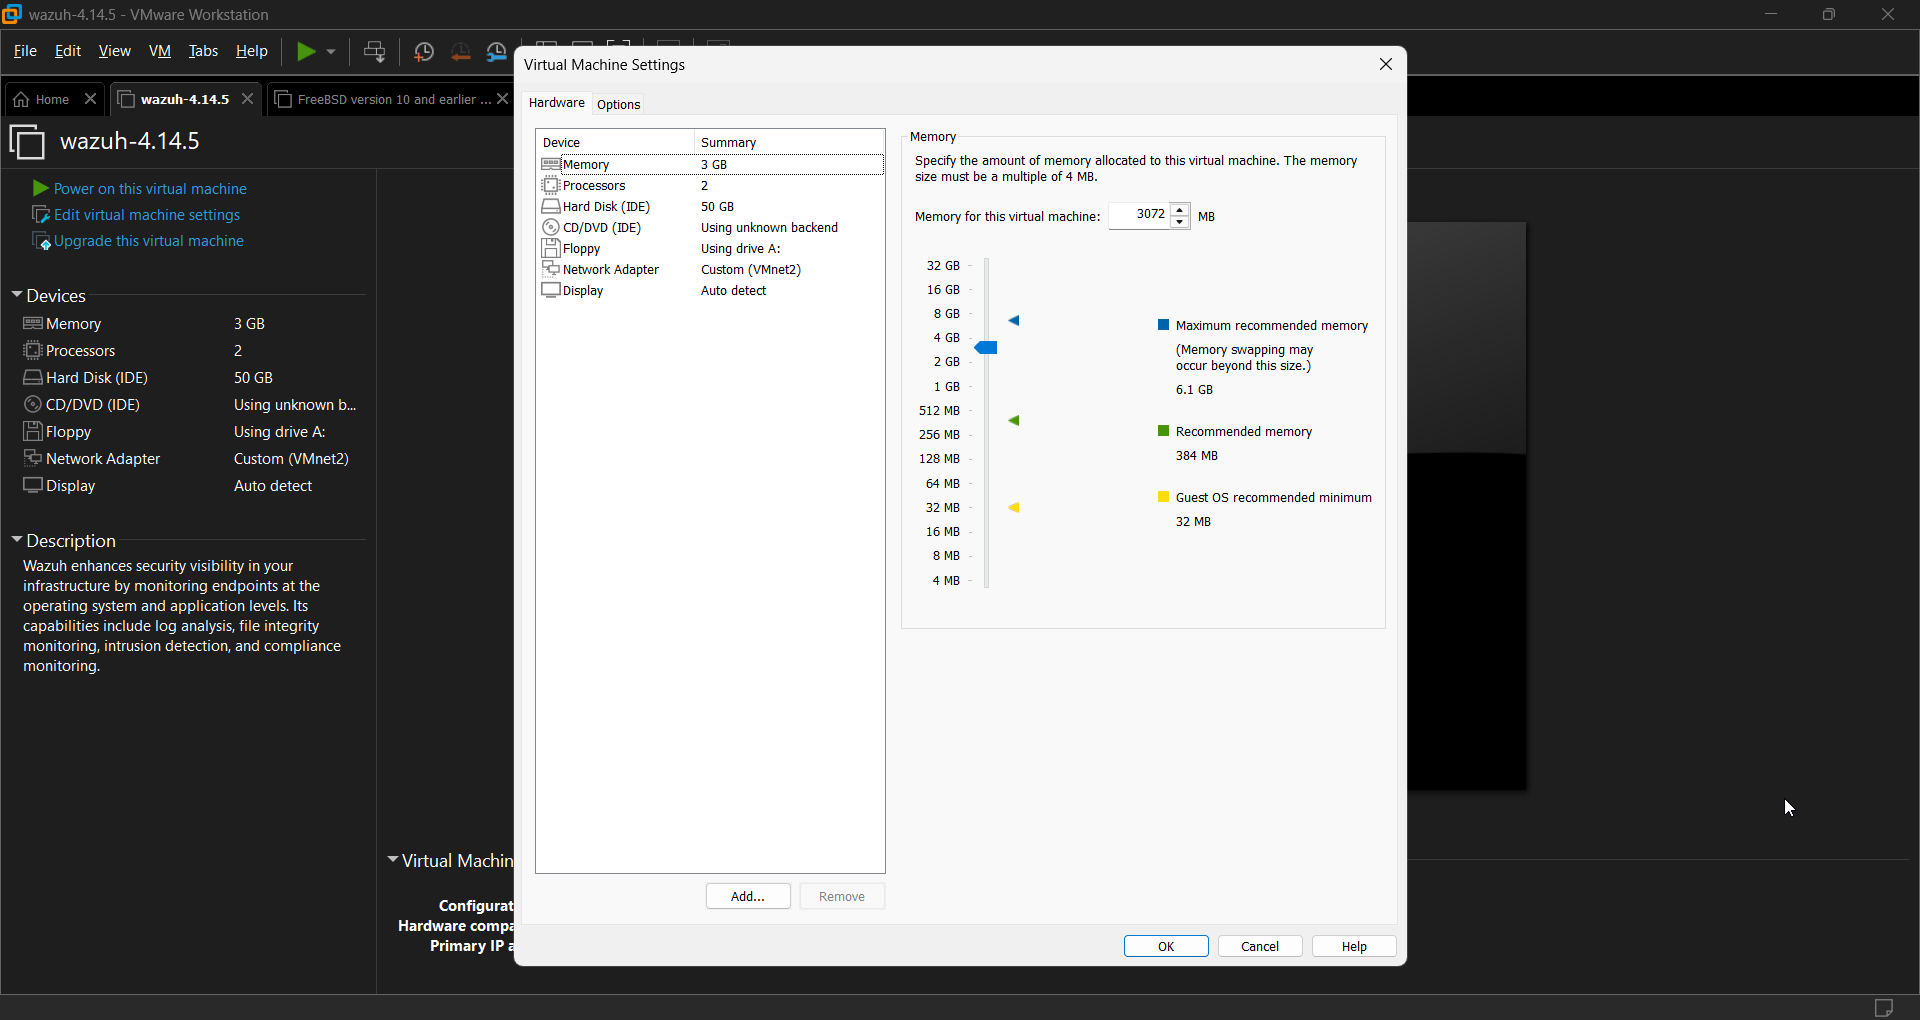
Task: Close the Virtual Machine Settings dialog
Action: click(1386, 65)
